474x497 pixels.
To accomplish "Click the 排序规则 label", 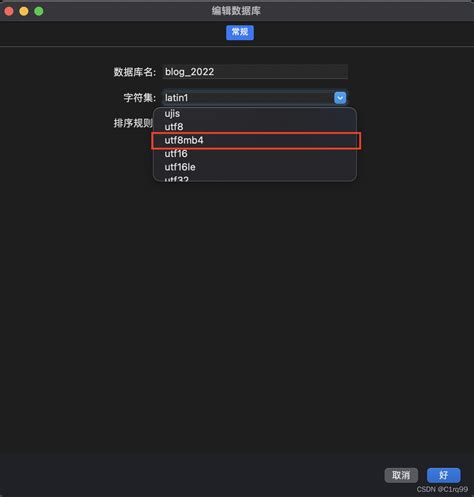I will [x=133, y=123].
